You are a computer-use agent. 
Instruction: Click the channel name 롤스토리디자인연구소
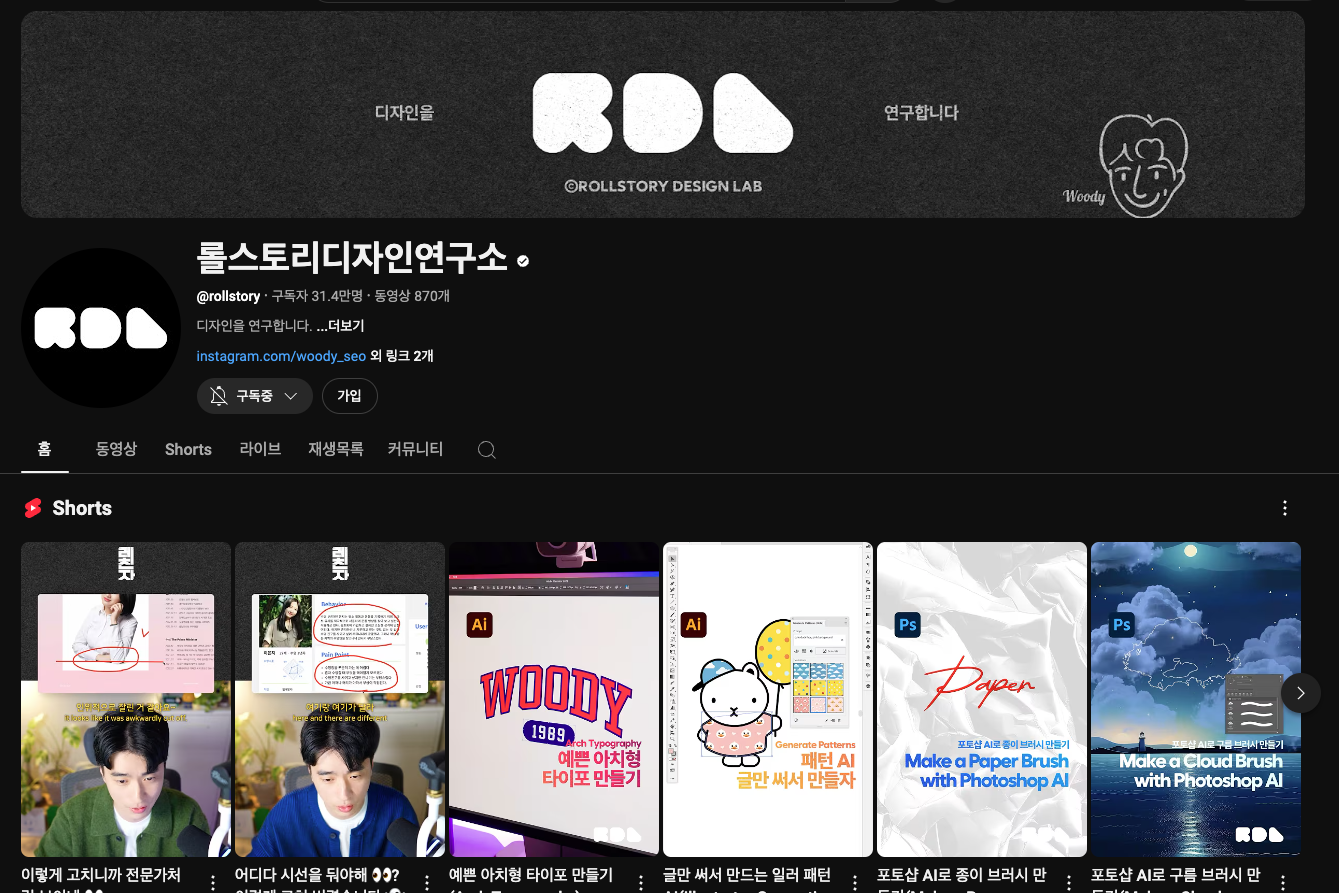[x=352, y=259]
